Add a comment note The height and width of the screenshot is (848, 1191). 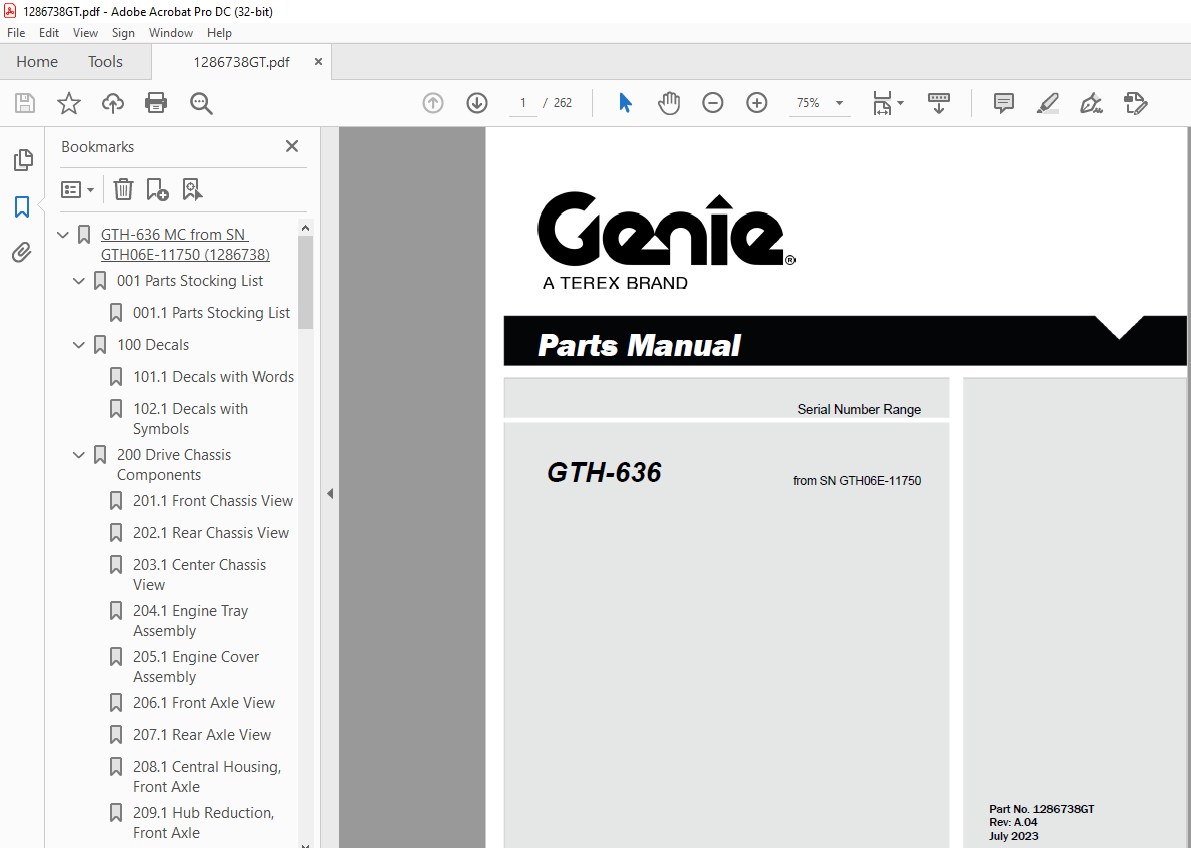point(1003,103)
